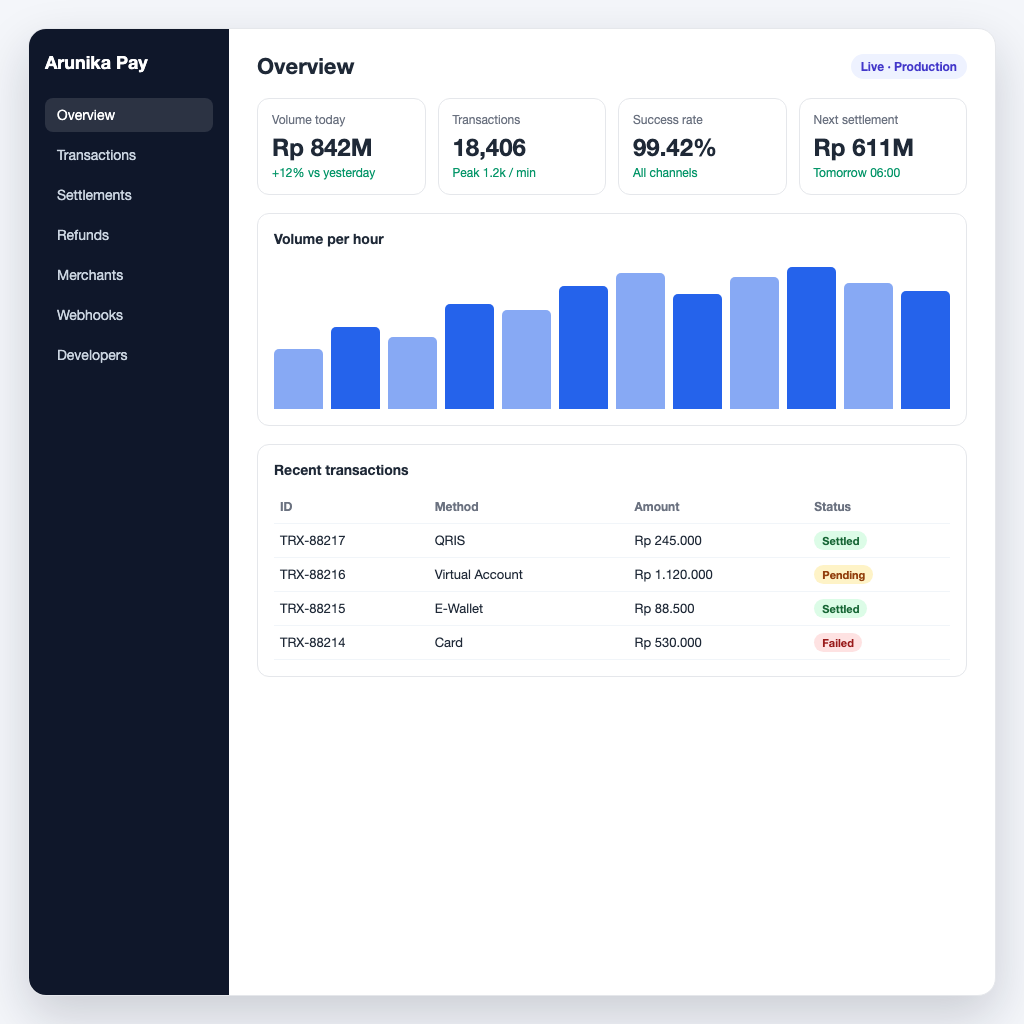This screenshot has width=1024, height=1024.
Task: Click the Pending status badge
Action: pos(843,575)
